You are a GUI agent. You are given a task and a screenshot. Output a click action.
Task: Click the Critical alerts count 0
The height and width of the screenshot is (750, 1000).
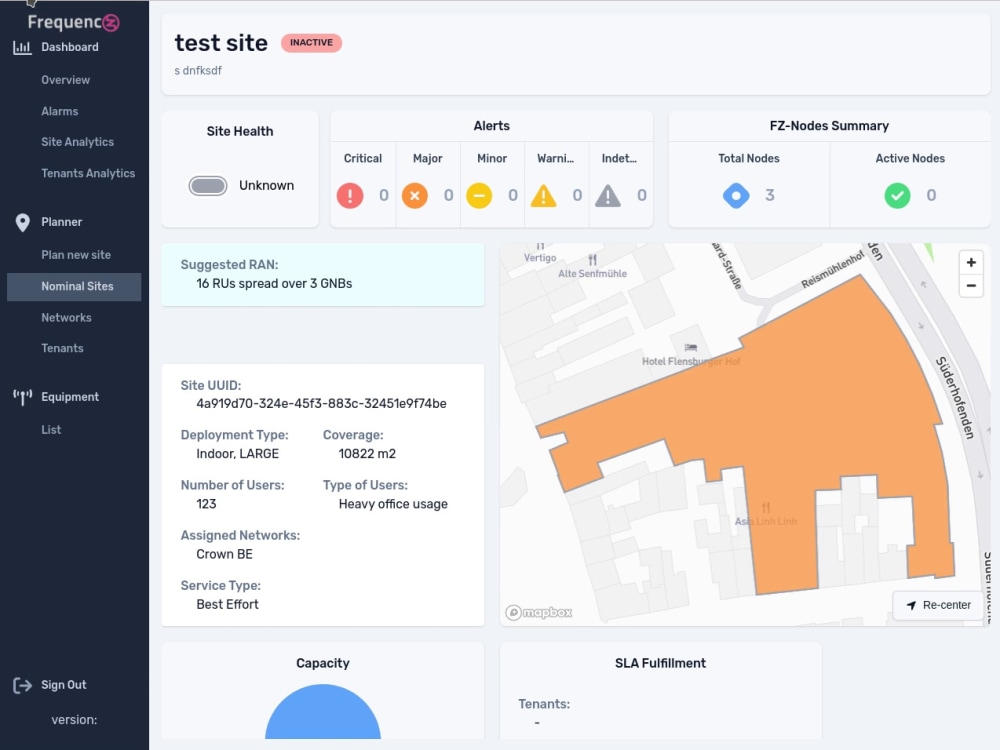coord(384,196)
